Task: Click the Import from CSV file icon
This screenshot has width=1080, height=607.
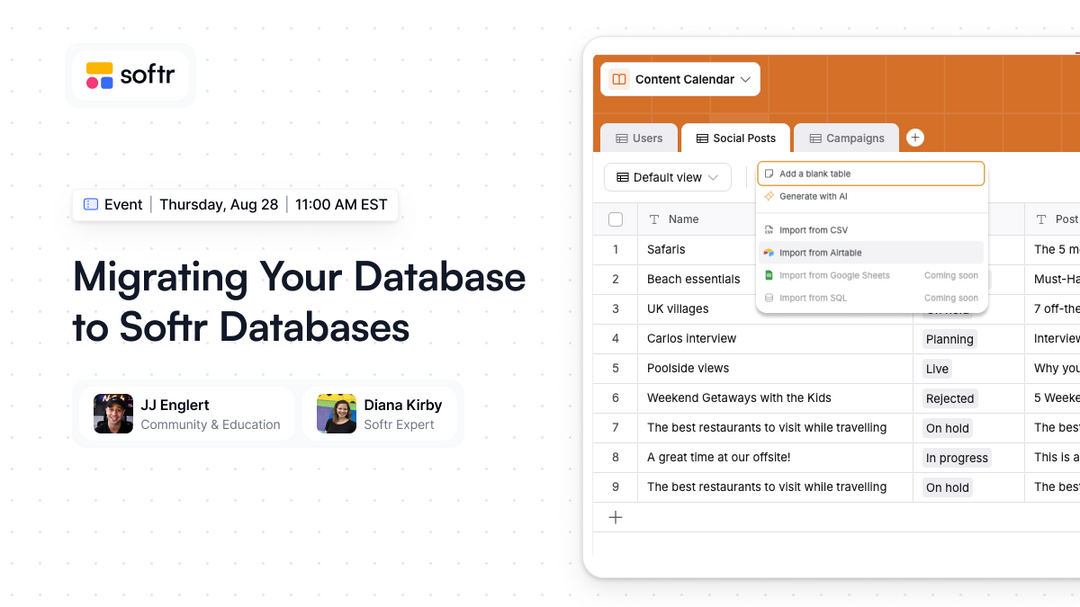Action: [768, 230]
